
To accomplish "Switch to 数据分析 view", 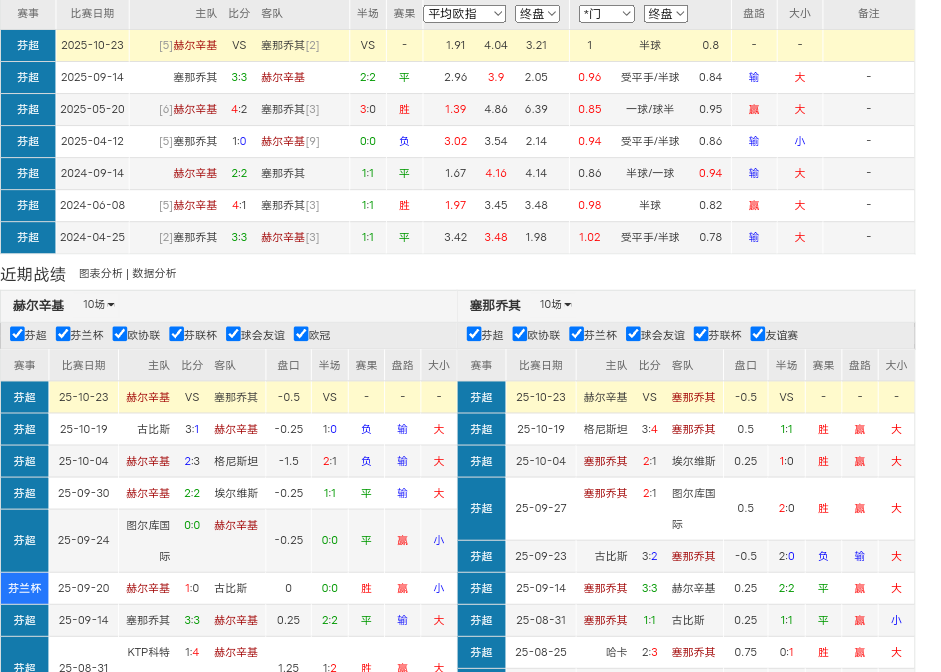I will (x=154, y=273).
